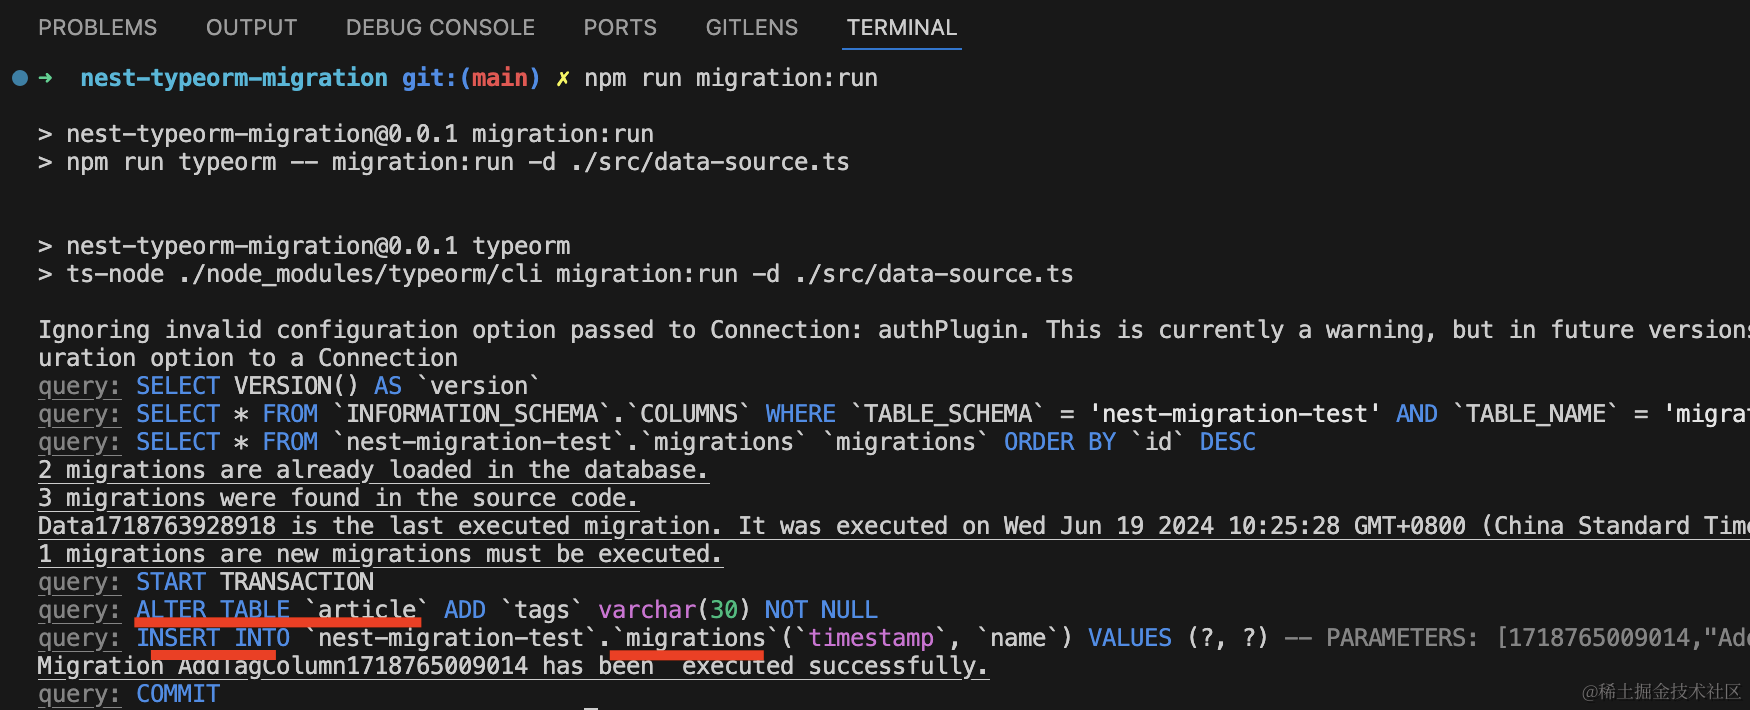Image resolution: width=1750 pixels, height=710 pixels.
Task: Click the typed 'npm run migration:run' command
Action: (730, 78)
